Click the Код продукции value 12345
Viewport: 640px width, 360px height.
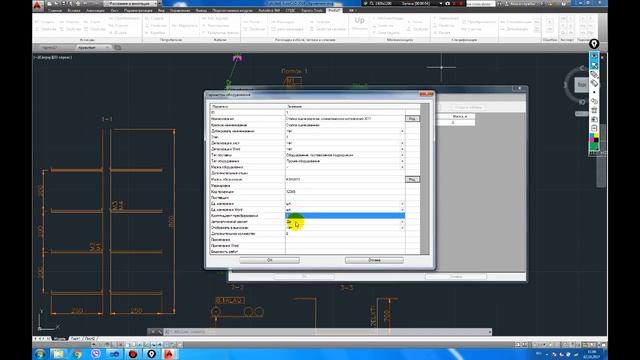(291, 191)
